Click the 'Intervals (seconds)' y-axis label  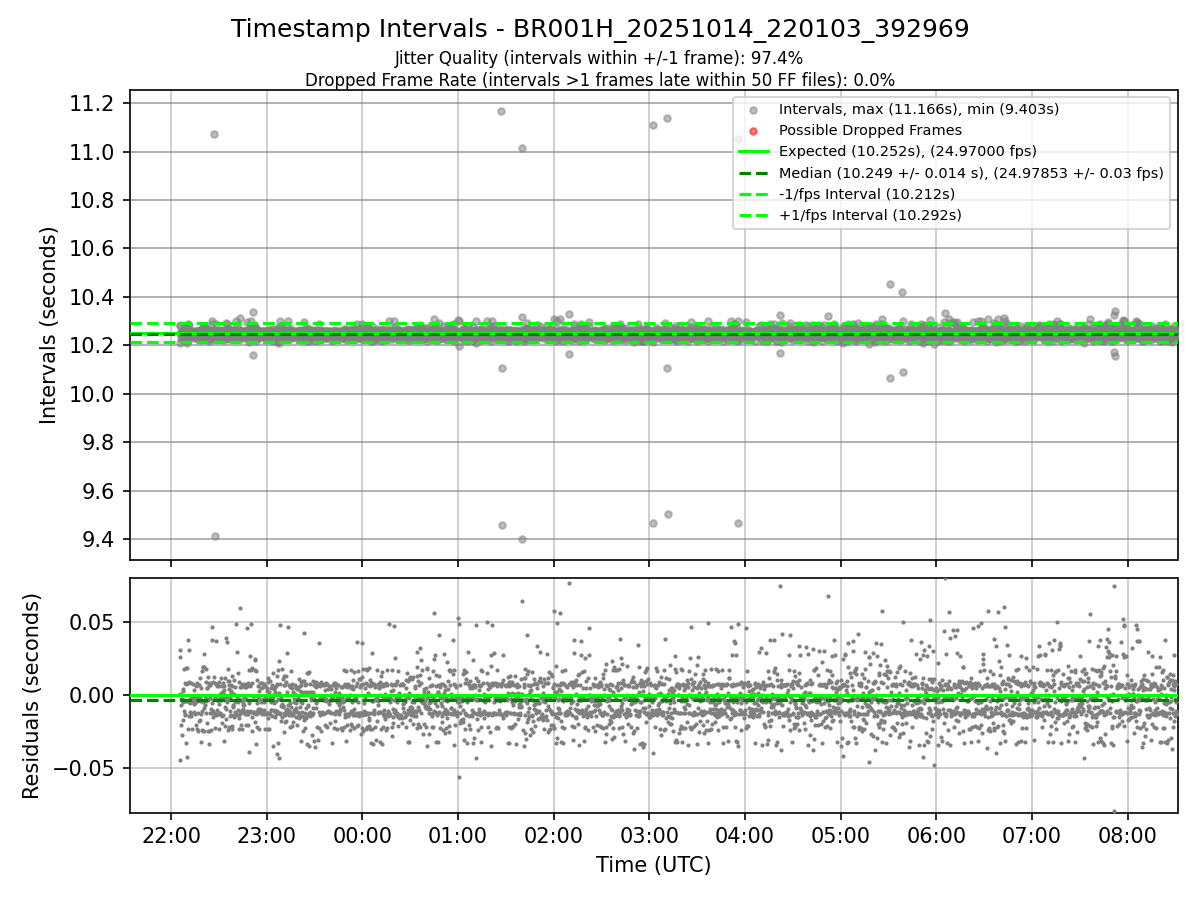pyautogui.click(x=48, y=325)
